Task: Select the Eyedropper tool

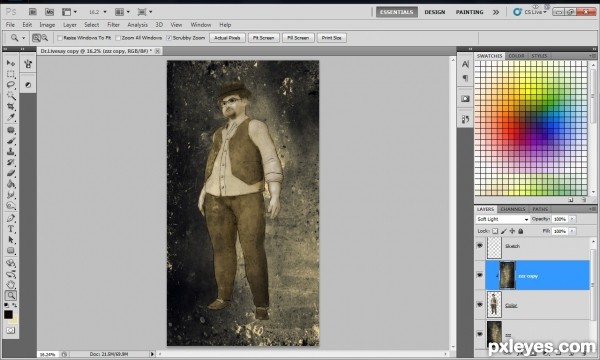Action: coord(11,117)
